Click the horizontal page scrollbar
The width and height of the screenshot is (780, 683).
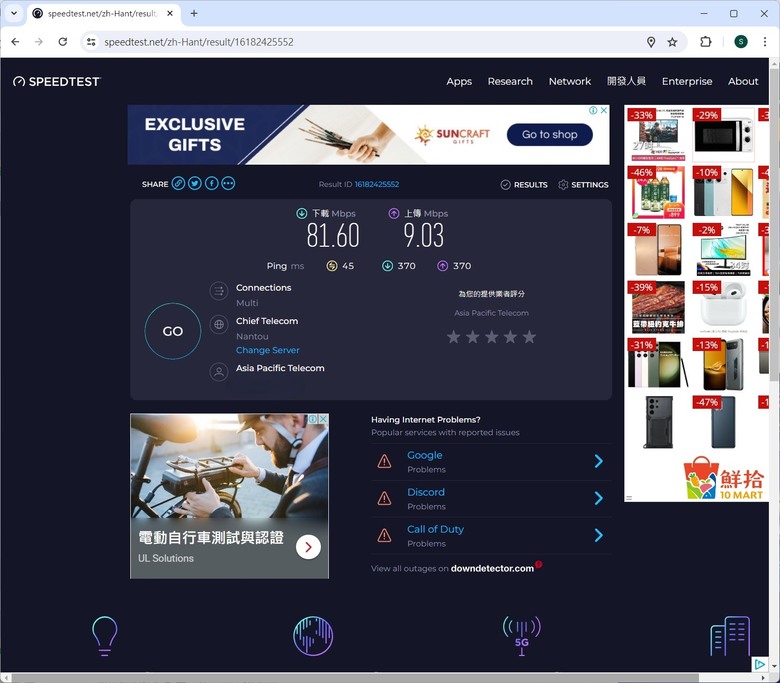355,678
